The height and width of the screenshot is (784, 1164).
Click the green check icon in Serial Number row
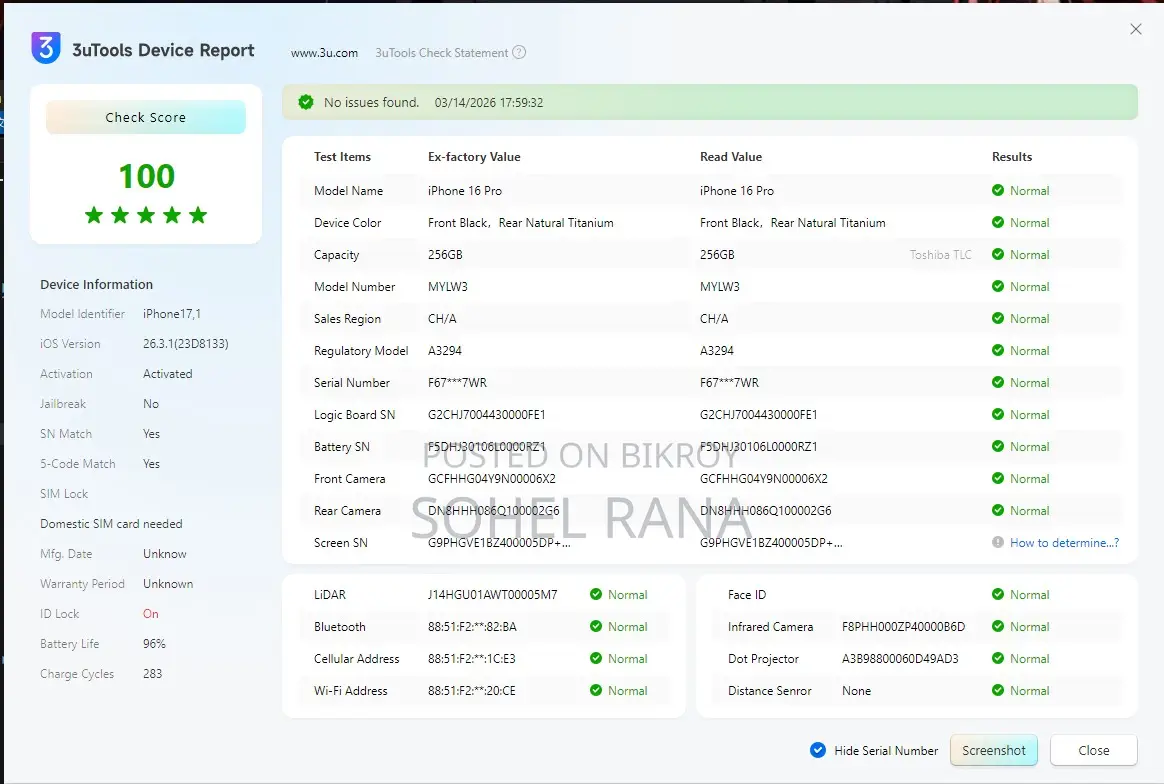tap(998, 382)
